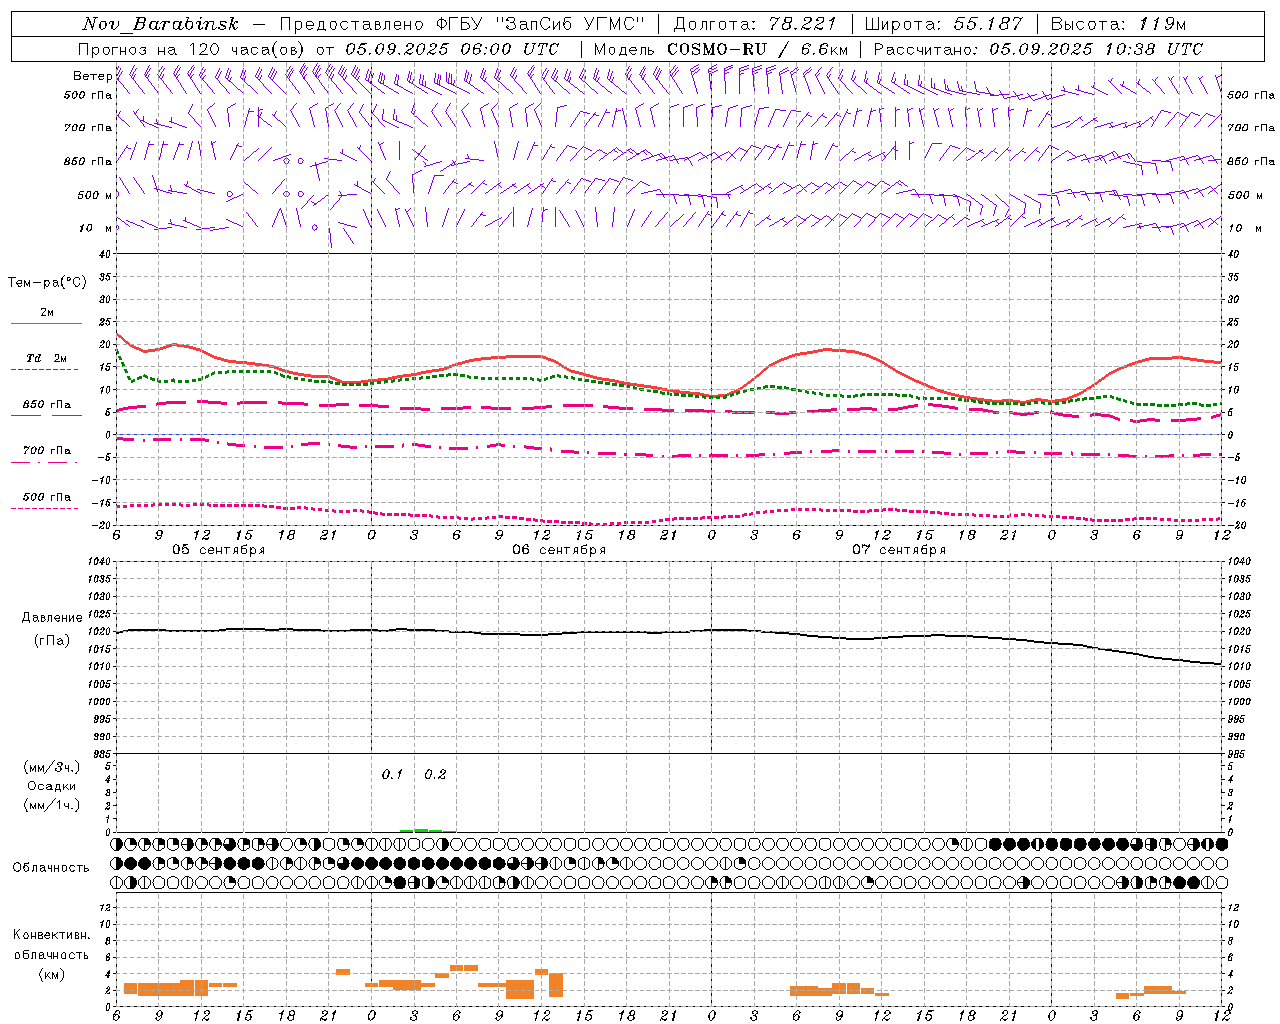Click the red line sample under 2м legend

pyautogui.click(x=46, y=324)
